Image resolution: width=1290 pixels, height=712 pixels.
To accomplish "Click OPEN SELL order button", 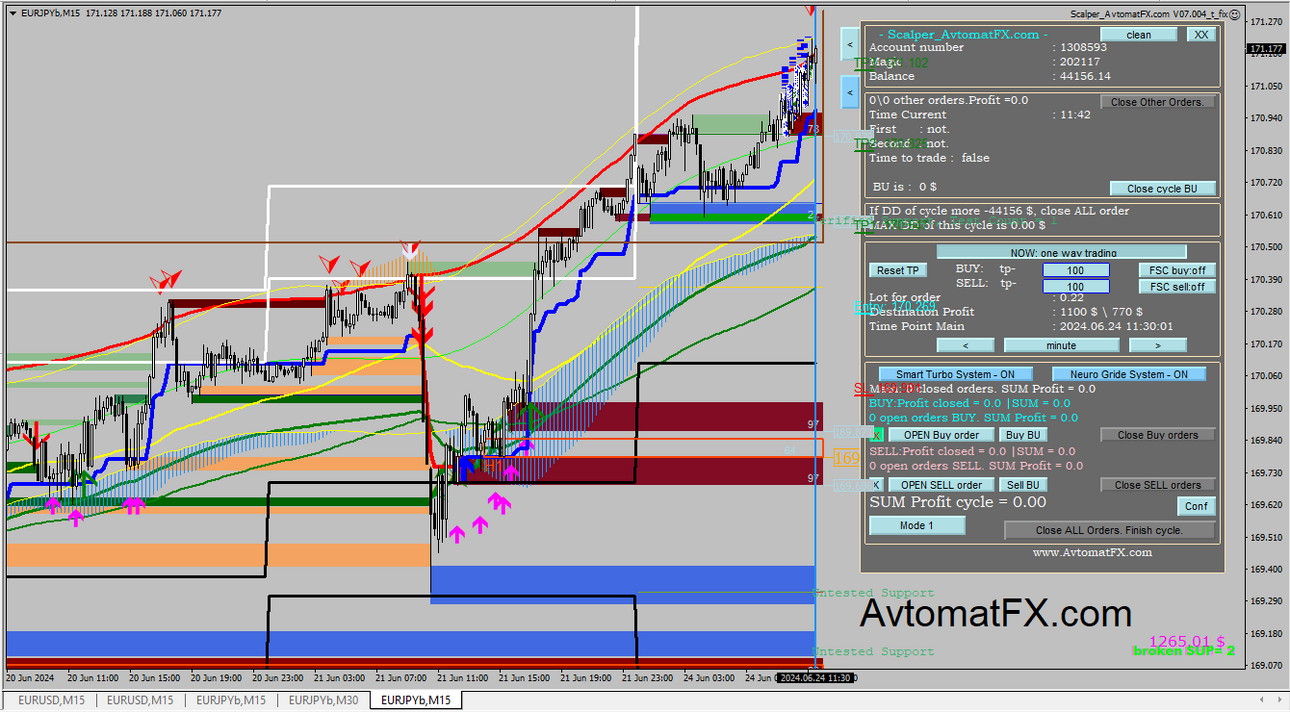I will pyautogui.click(x=941, y=485).
